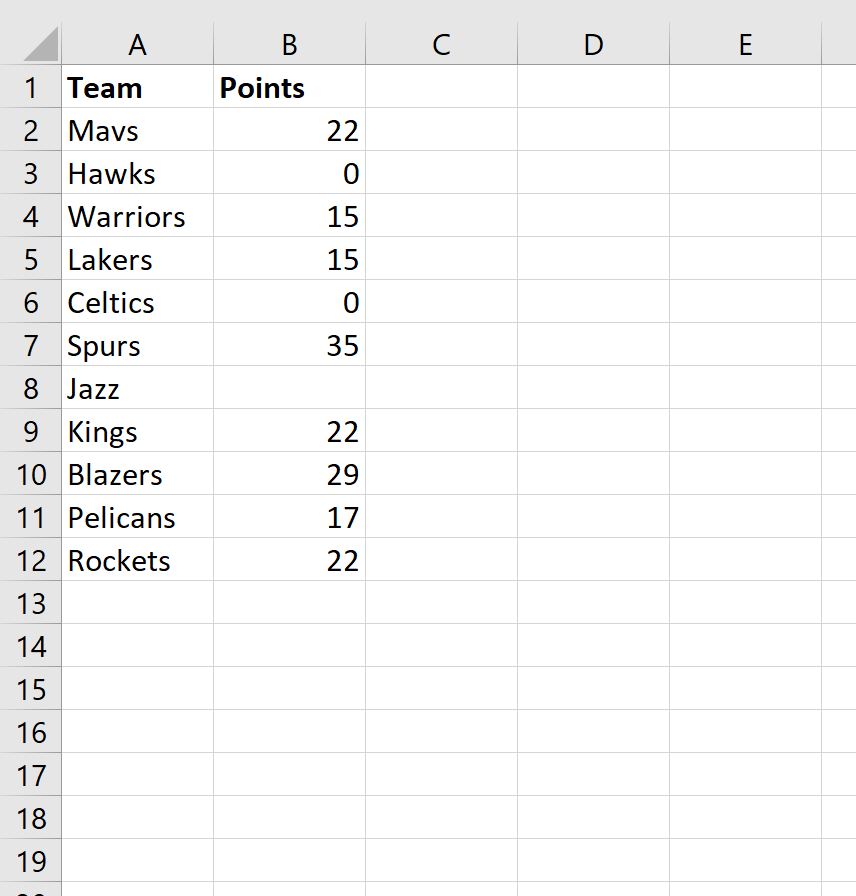Select row 19 header
This screenshot has width=856, height=896.
[30, 861]
